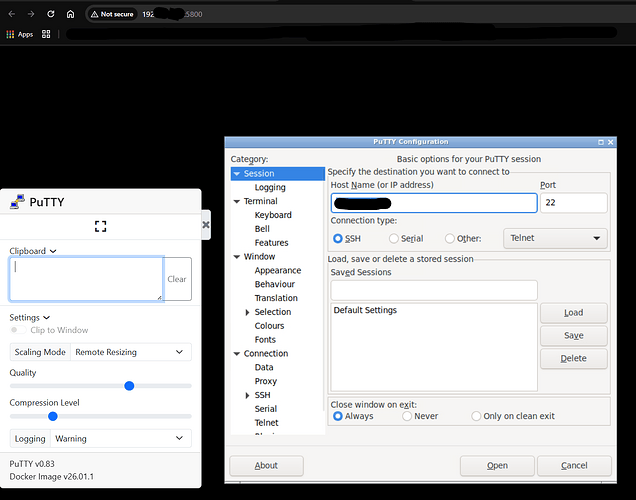This screenshot has height=500, width=636.
Task: Open the Scaling Mode dropdown
Action: pyautogui.click(x=132, y=352)
